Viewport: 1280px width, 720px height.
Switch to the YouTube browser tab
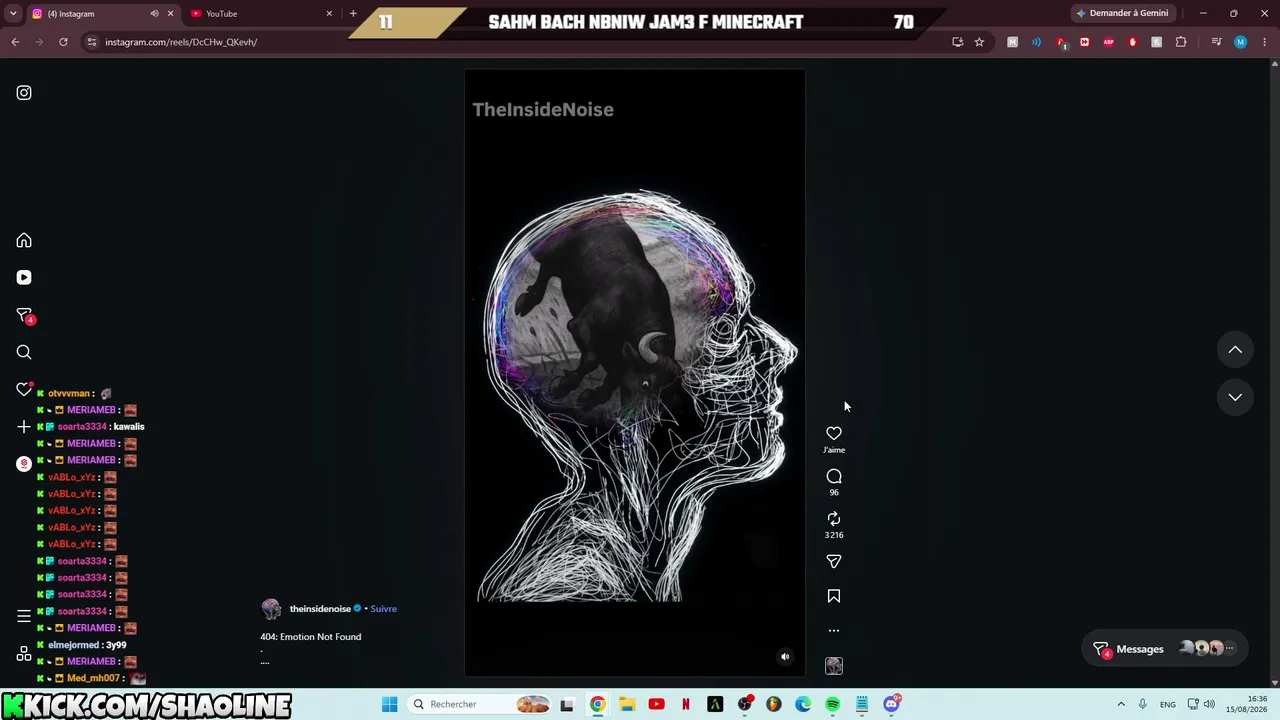point(262,14)
